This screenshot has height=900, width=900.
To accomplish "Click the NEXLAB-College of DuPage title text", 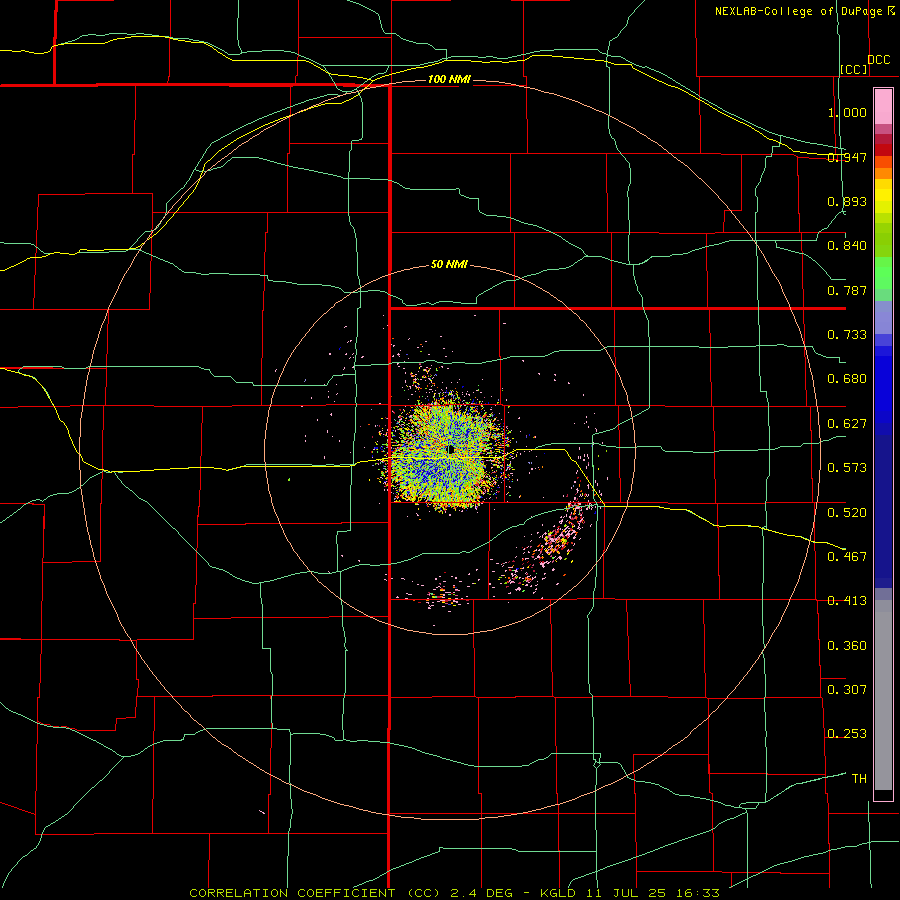I will click(800, 11).
